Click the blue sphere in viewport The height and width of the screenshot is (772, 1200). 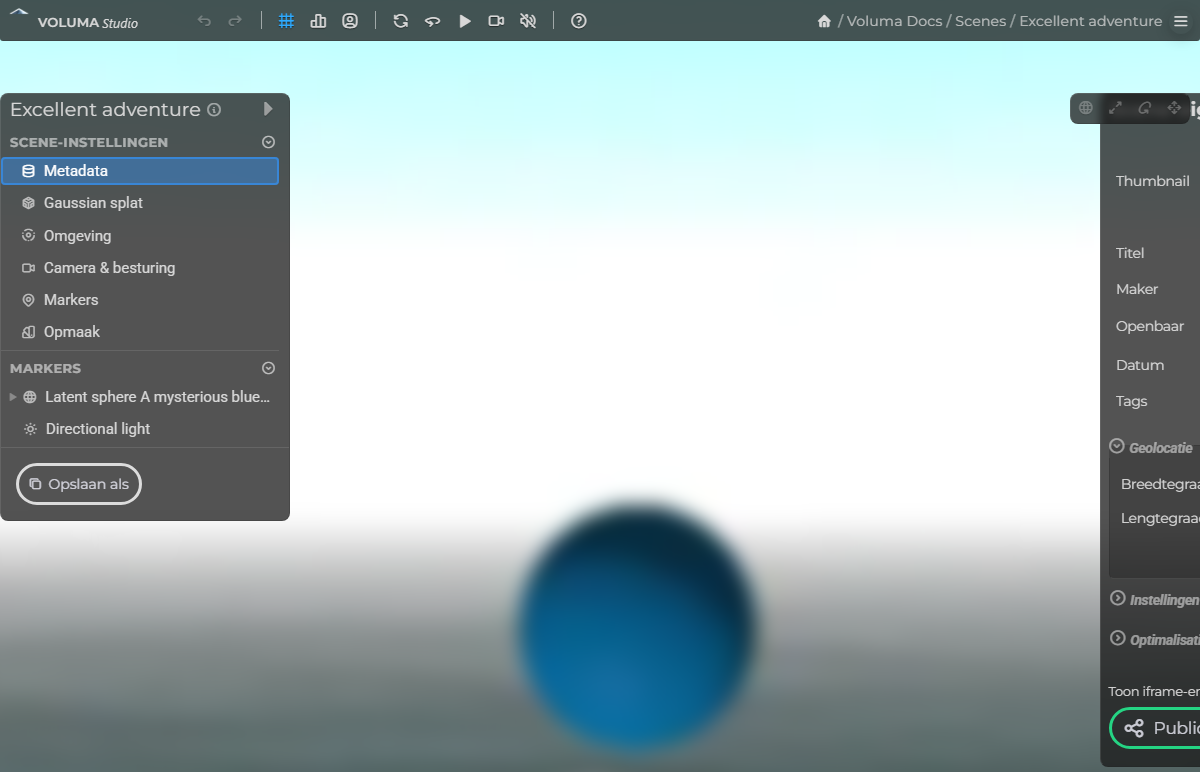click(636, 626)
